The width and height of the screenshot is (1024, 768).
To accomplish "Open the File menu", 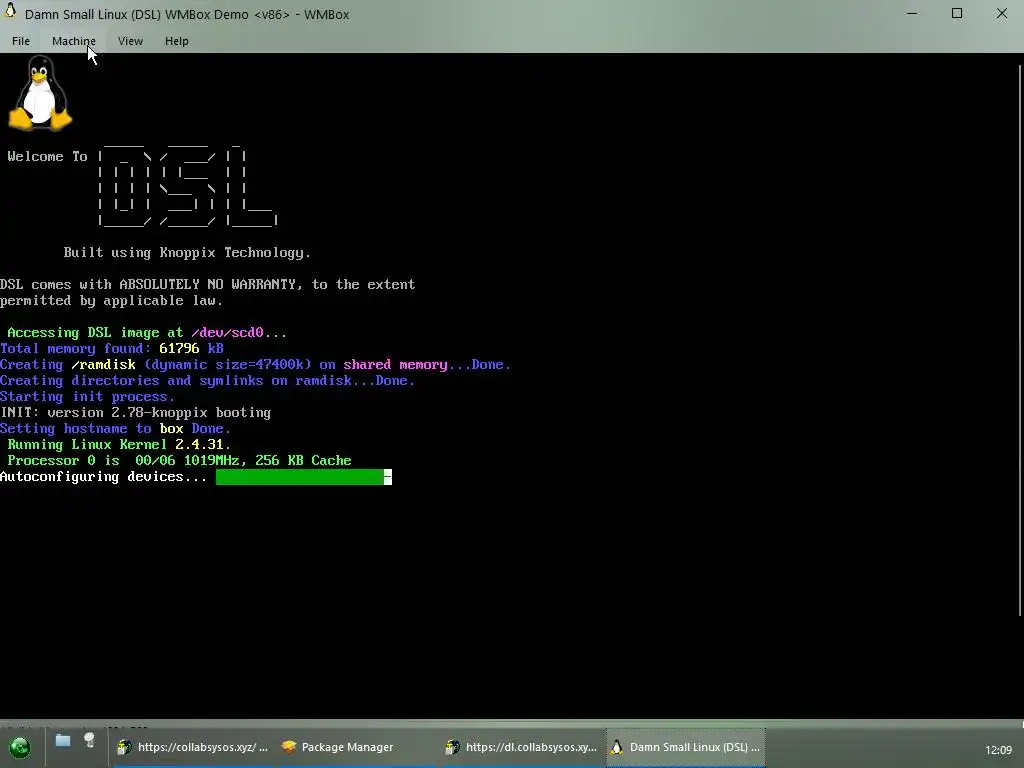I will (21, 41).
